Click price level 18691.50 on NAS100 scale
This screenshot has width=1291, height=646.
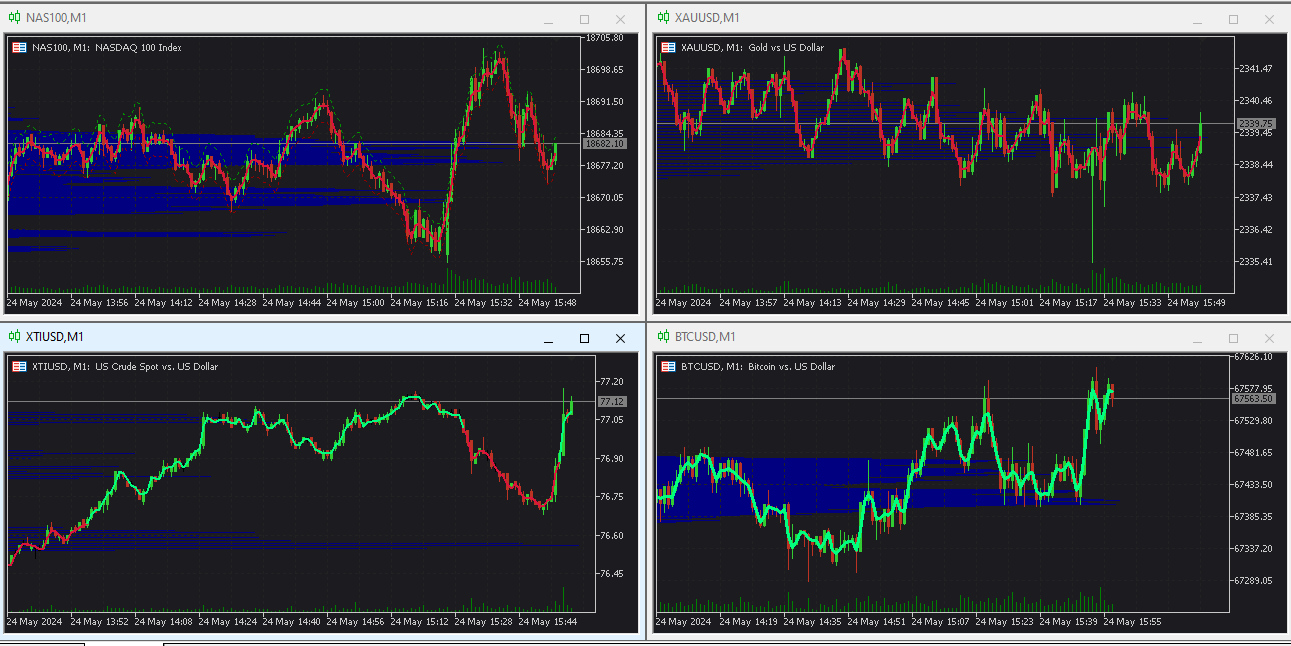[x=606, y=102]
